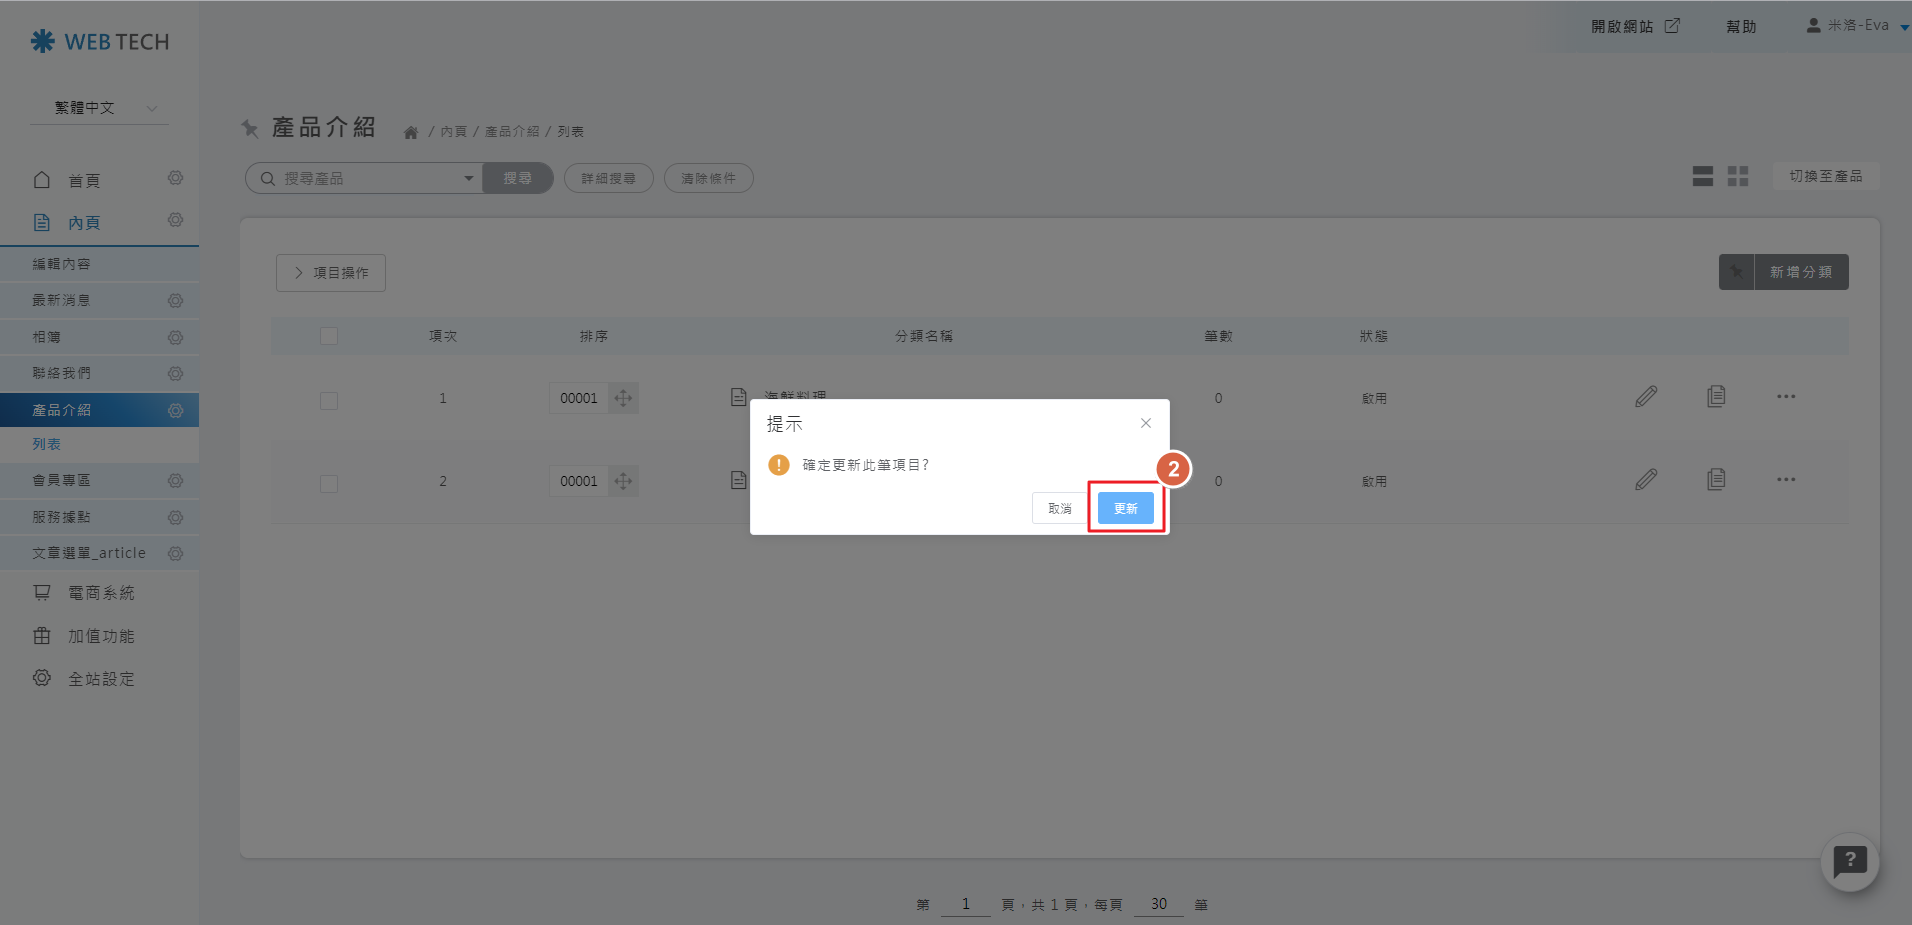Click the home icon in breadcrumb
Viewport: 1912px width, 925px height.
tap(411, 132)
